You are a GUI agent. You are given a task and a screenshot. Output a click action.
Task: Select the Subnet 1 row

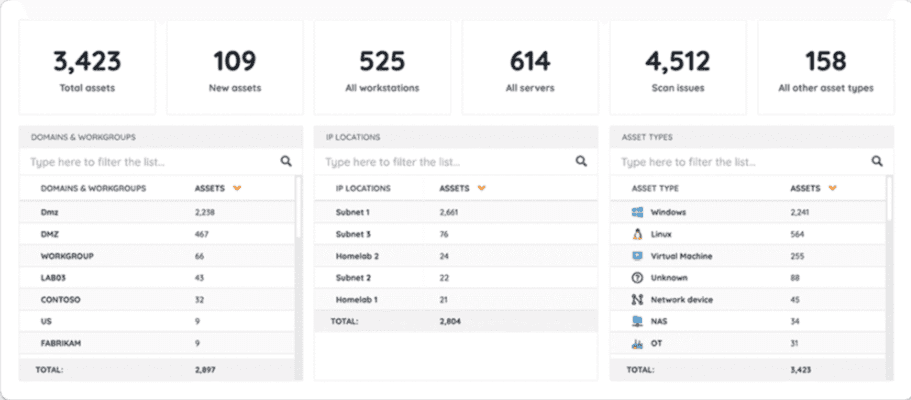pyautogui.click(x=456, y=212)
